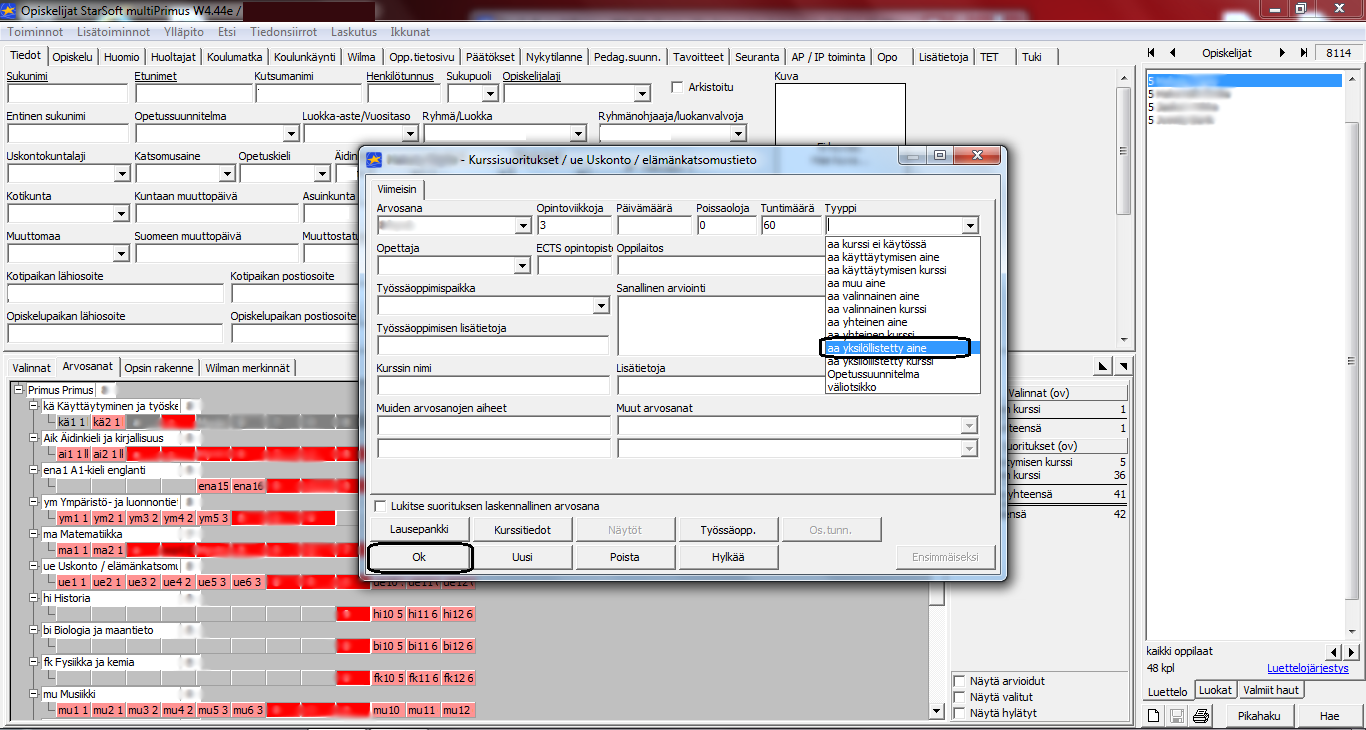Click the ue1 1 course cell

tap(72, 582)
